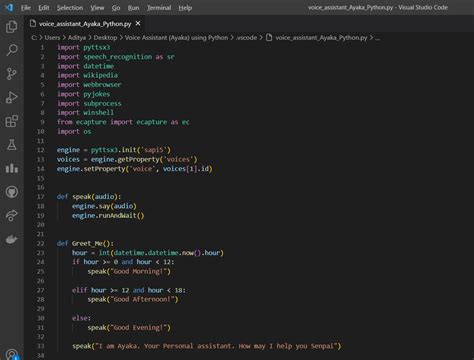474x360 pixels.
Task: Open the Explorer view in activity bar
Action: click(x=12, y=27)
